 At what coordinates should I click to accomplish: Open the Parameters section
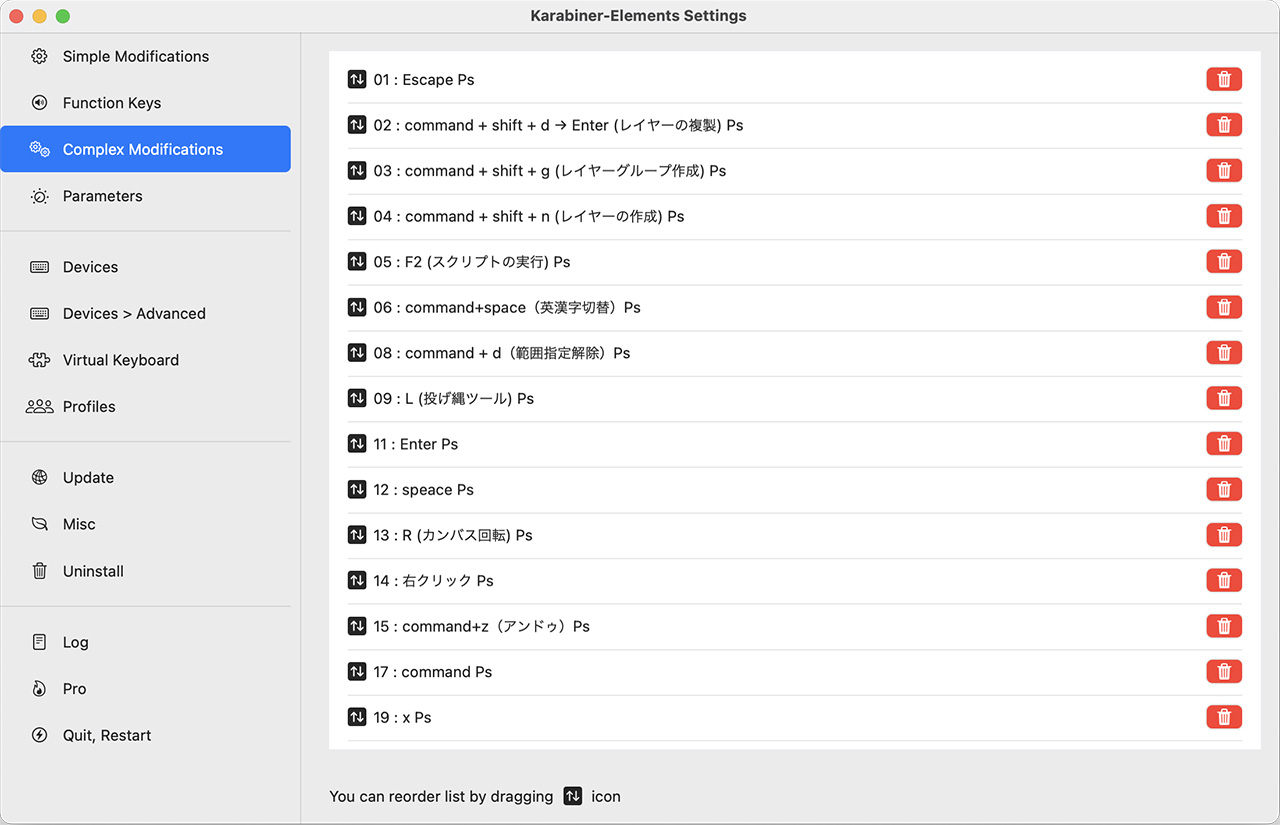tap(145, 196)
